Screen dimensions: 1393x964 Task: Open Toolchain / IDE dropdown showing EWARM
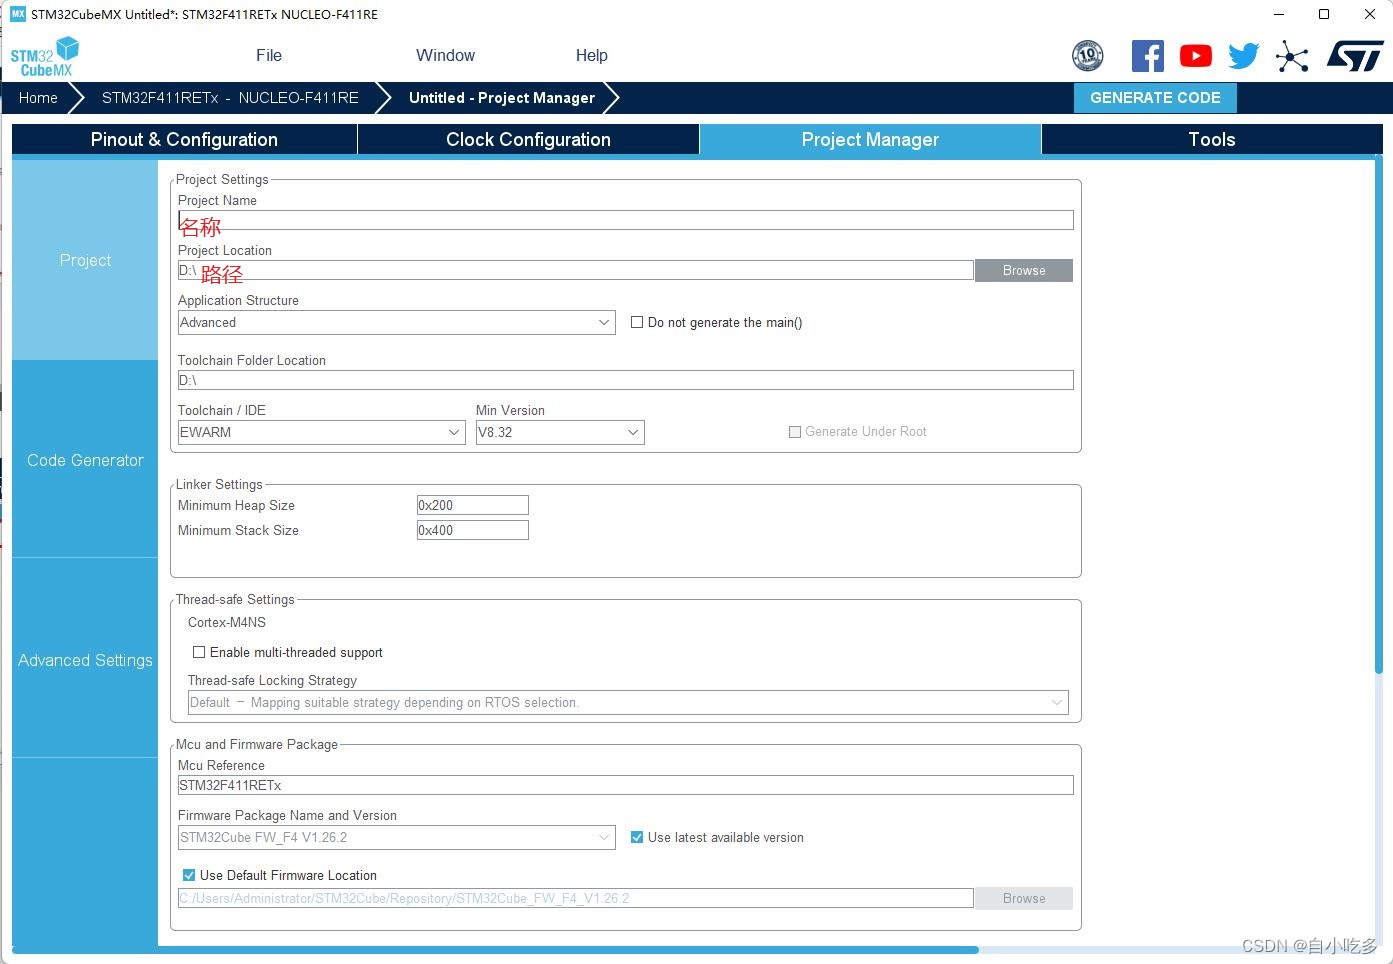(x=321, y=432)
